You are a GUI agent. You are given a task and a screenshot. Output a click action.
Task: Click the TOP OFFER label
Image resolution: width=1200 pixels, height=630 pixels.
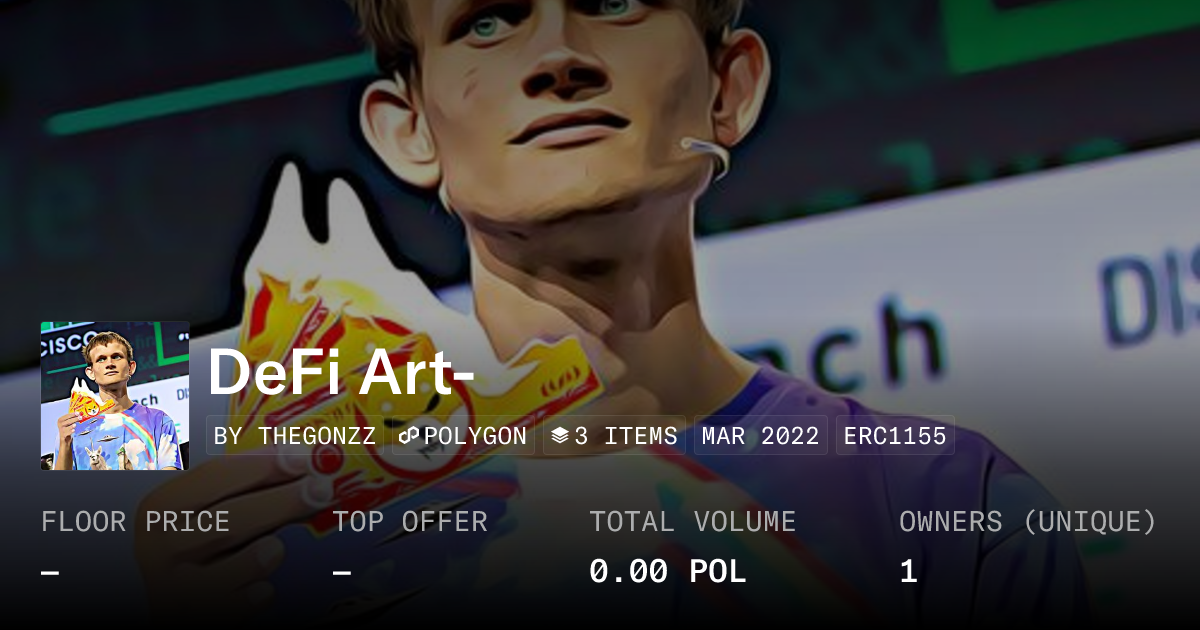coord(410,521)
